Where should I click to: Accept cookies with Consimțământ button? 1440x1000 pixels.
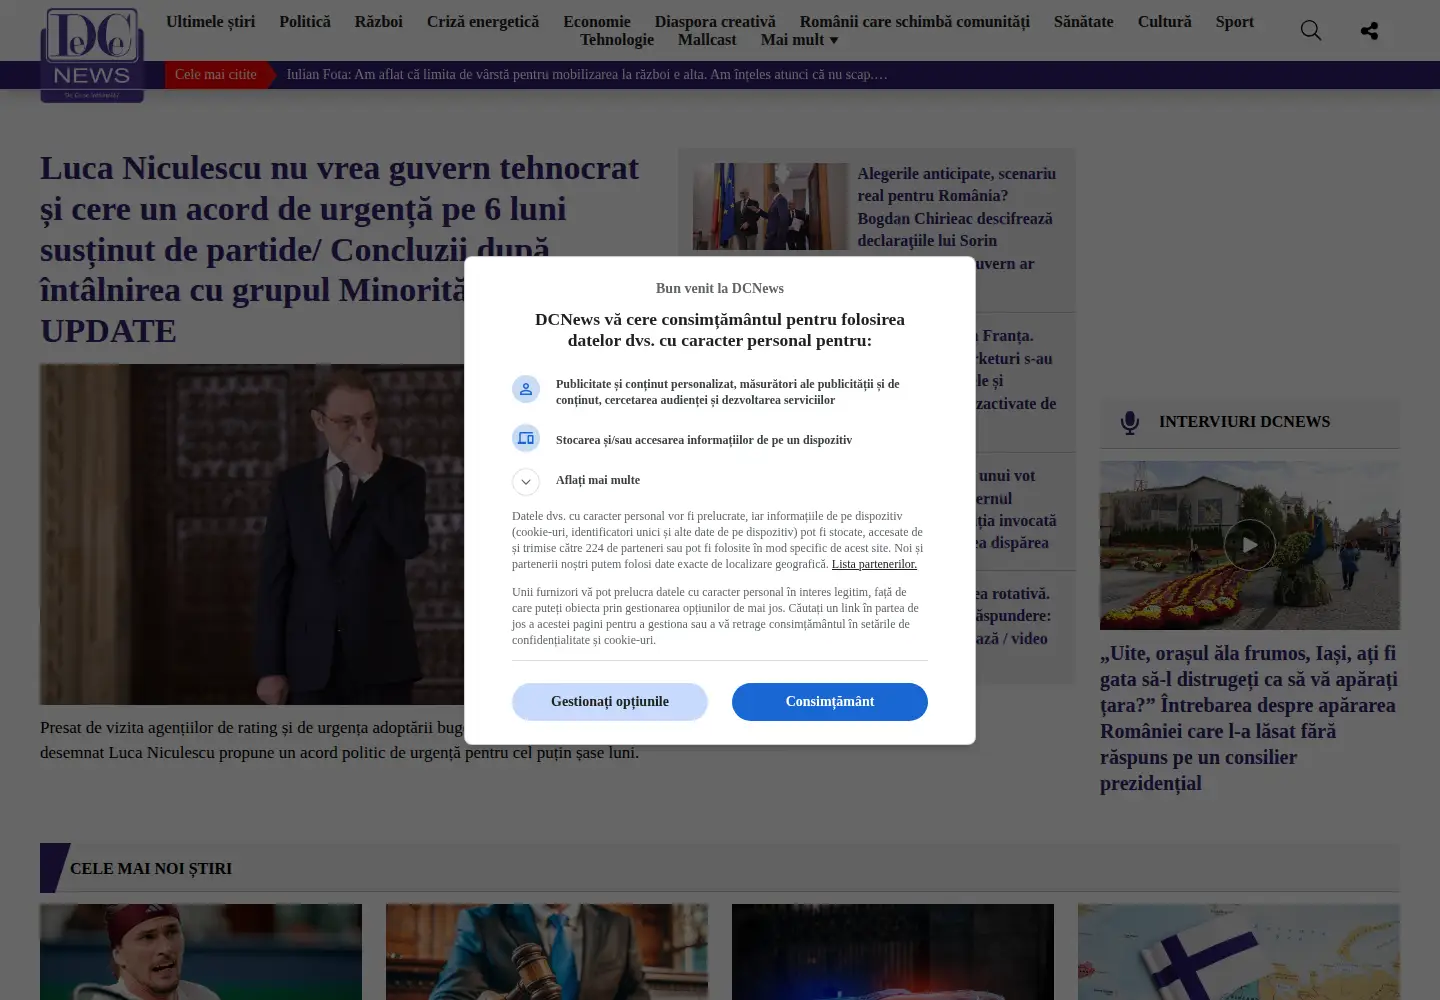[x=830, y=702]
